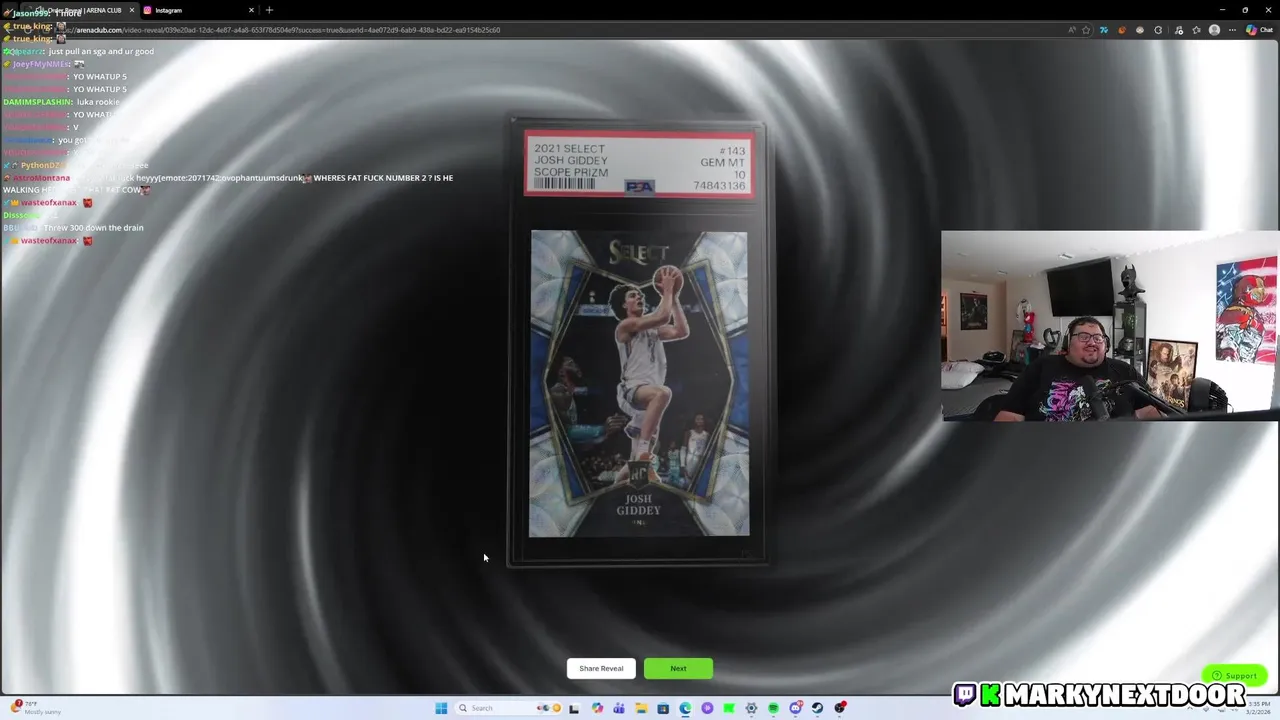Open the Copilot Chat button

(1259, 30)
